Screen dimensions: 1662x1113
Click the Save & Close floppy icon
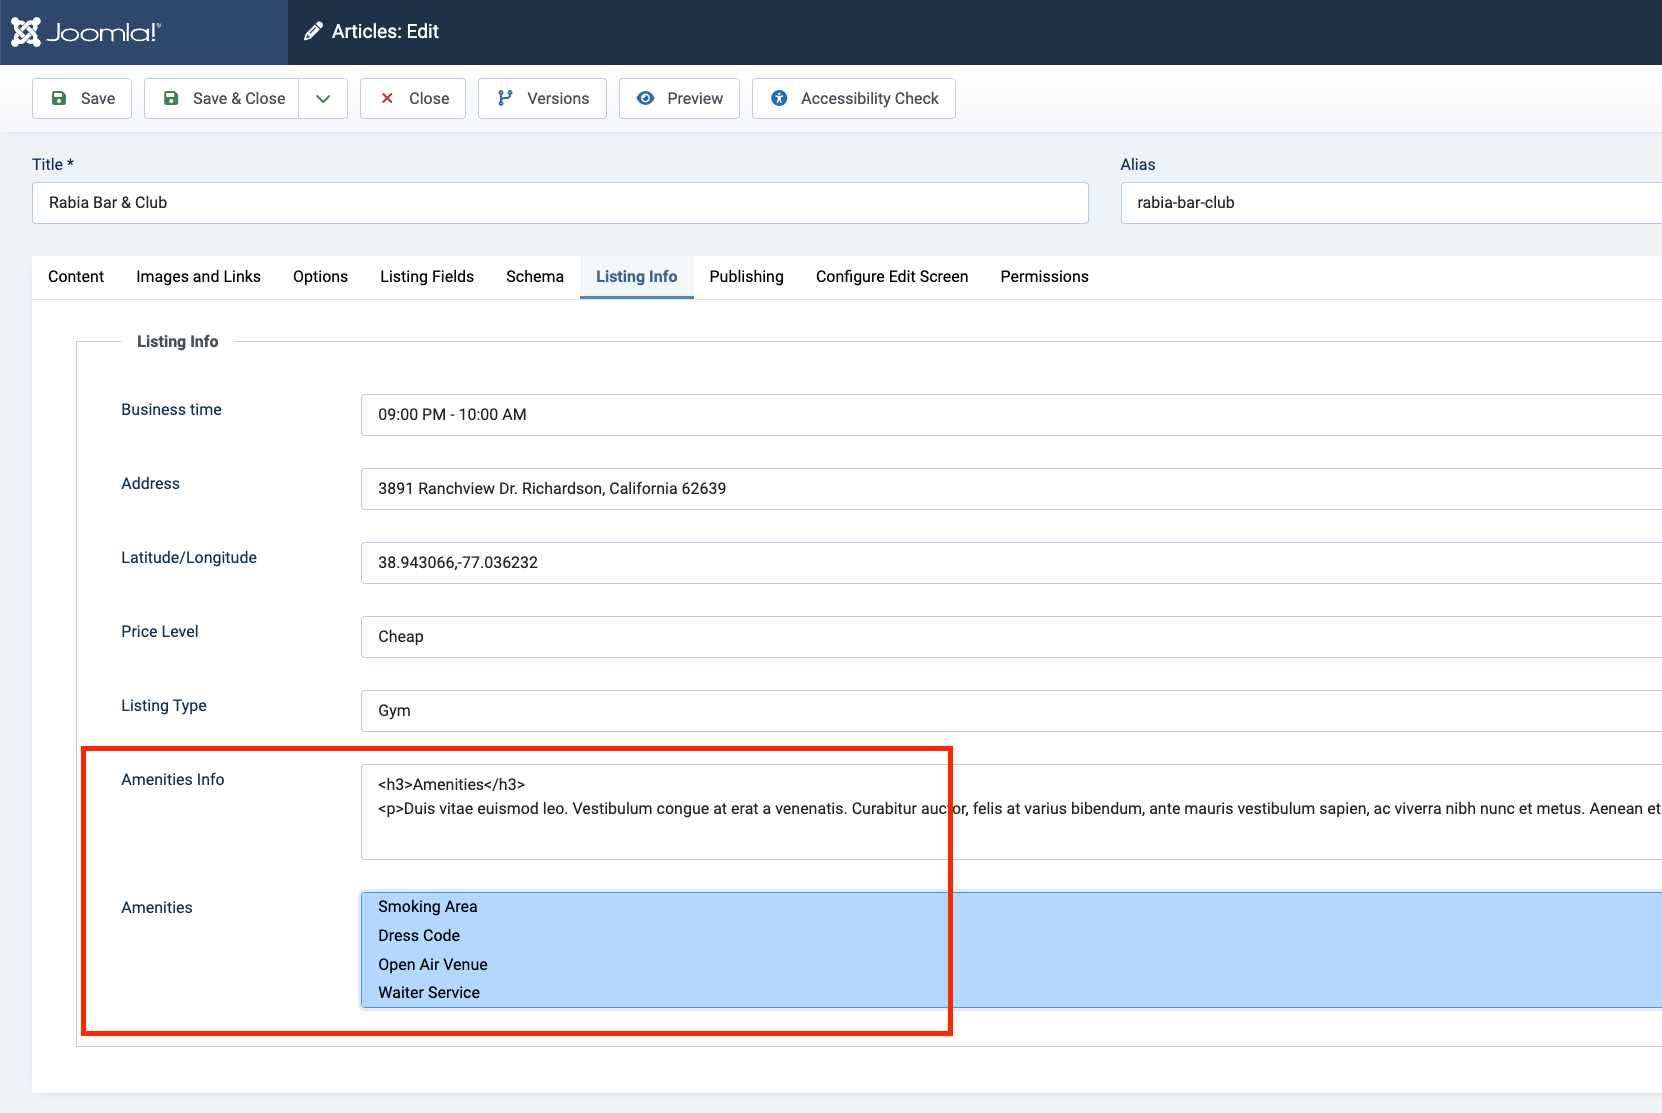point(171,98)
